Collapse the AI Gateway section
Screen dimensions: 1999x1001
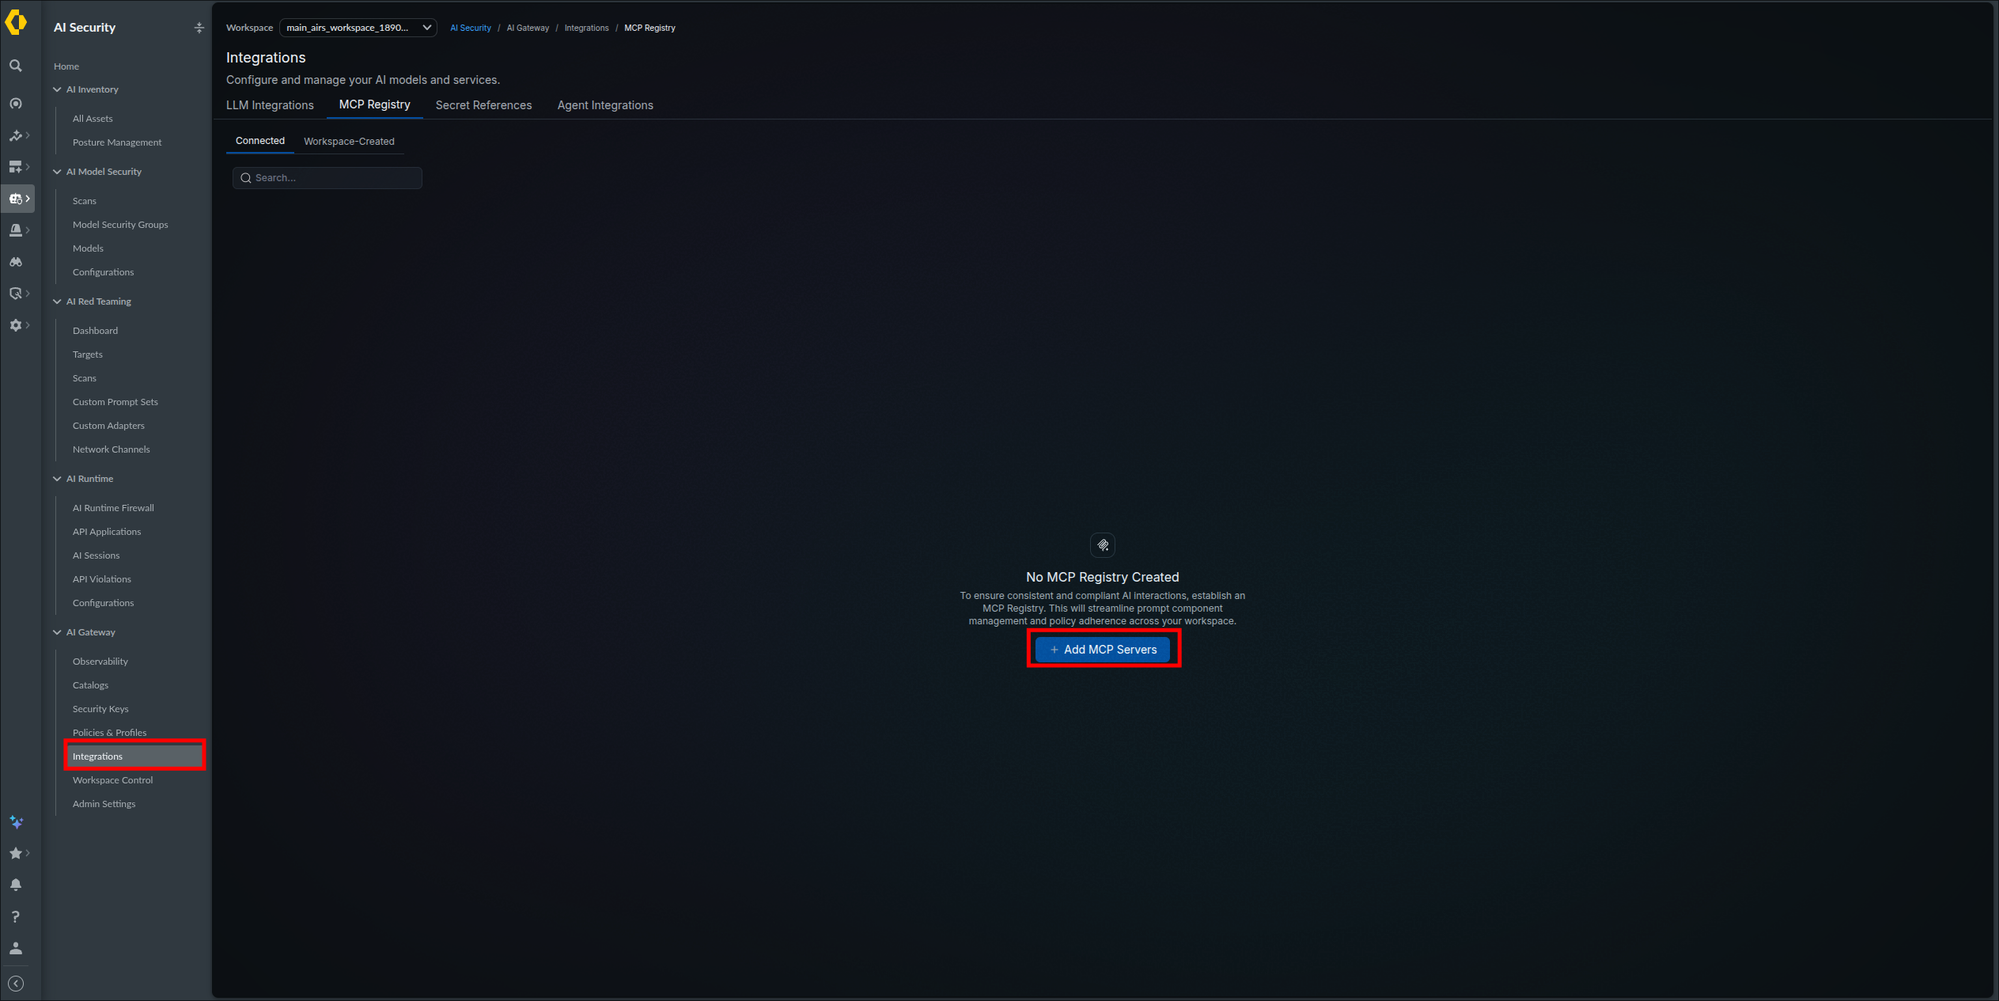57,633
